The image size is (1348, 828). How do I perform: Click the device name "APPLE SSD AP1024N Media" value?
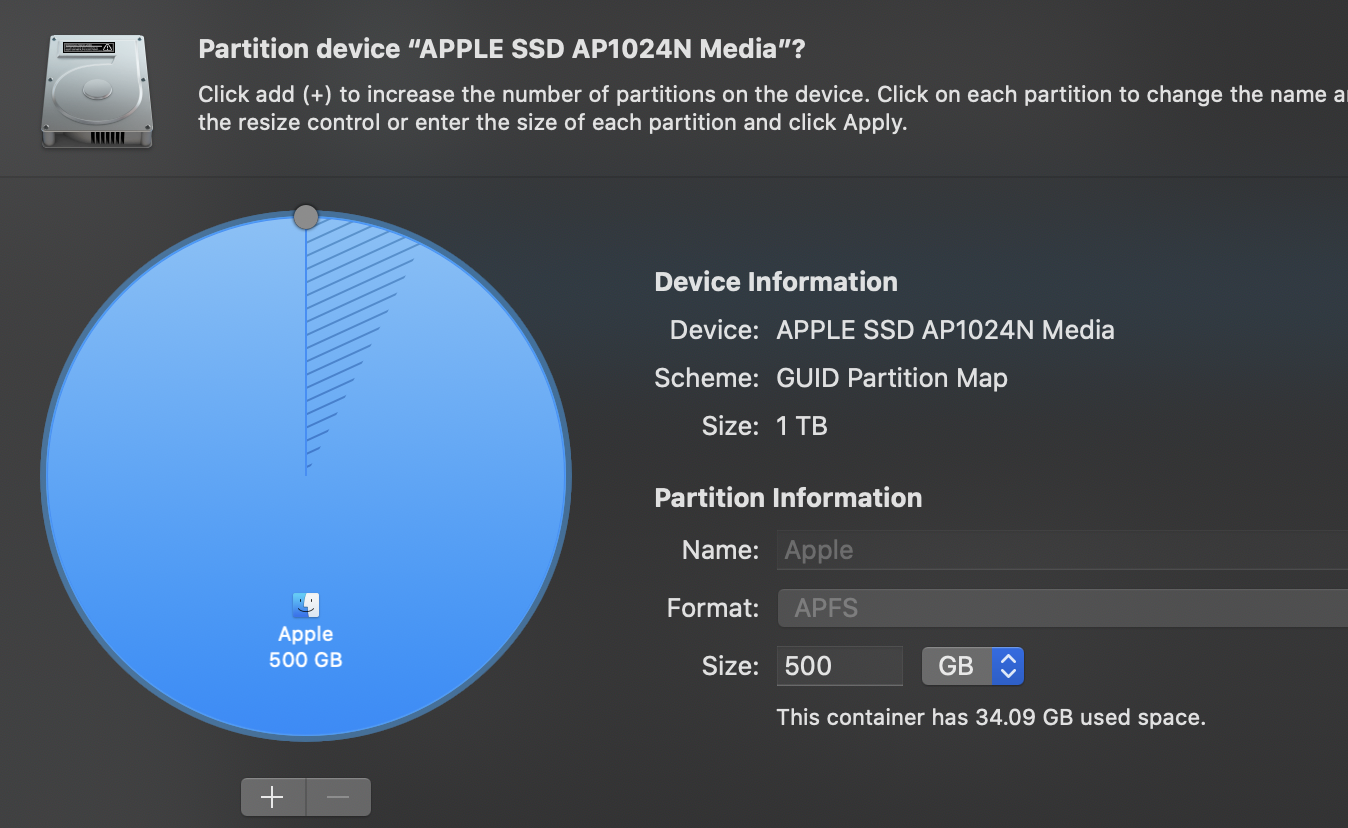tap(945, 330)
